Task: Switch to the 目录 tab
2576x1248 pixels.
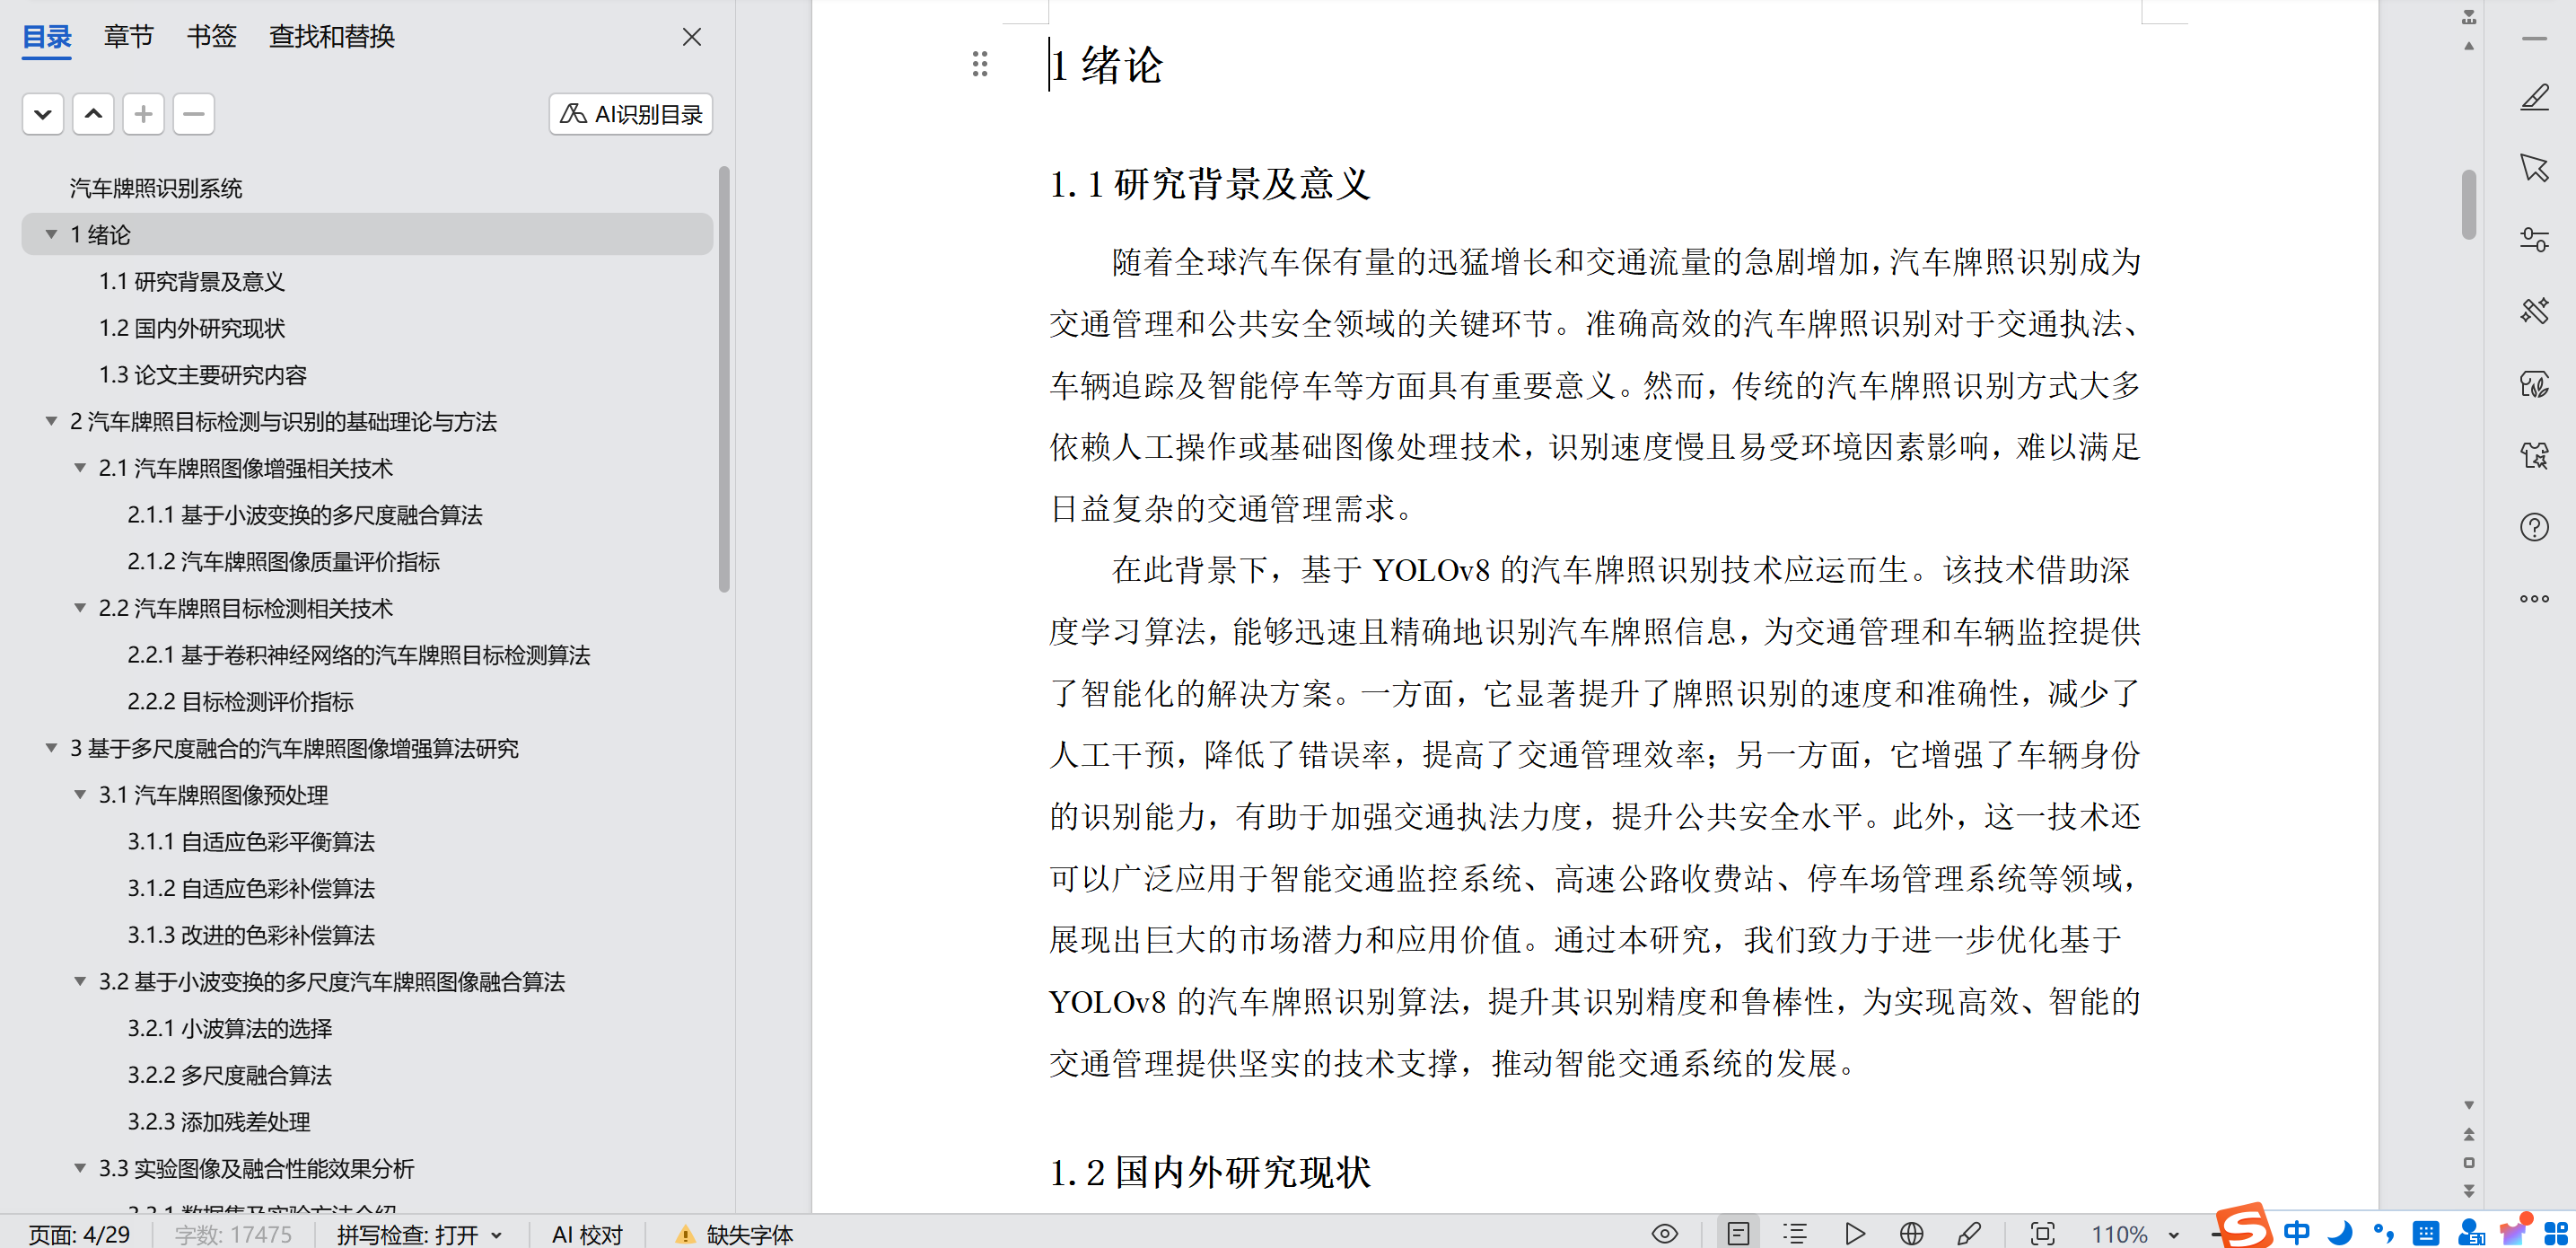Action: click(x=47, y=37)
